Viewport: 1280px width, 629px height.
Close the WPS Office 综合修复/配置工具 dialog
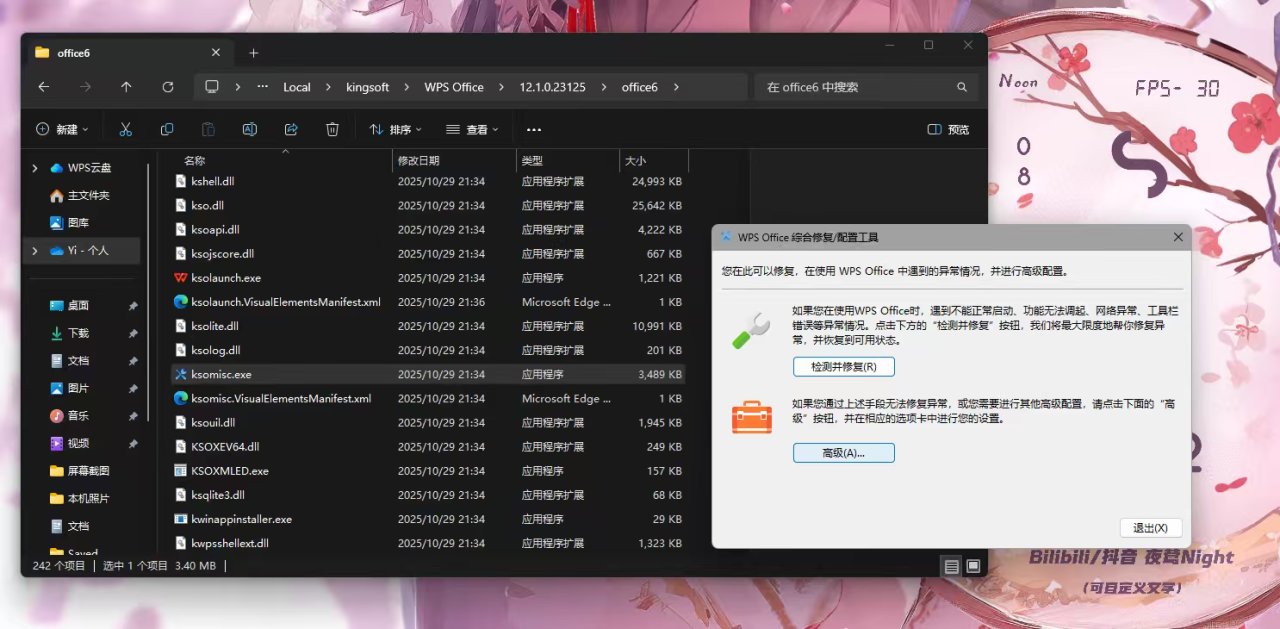pos(1178,237)
